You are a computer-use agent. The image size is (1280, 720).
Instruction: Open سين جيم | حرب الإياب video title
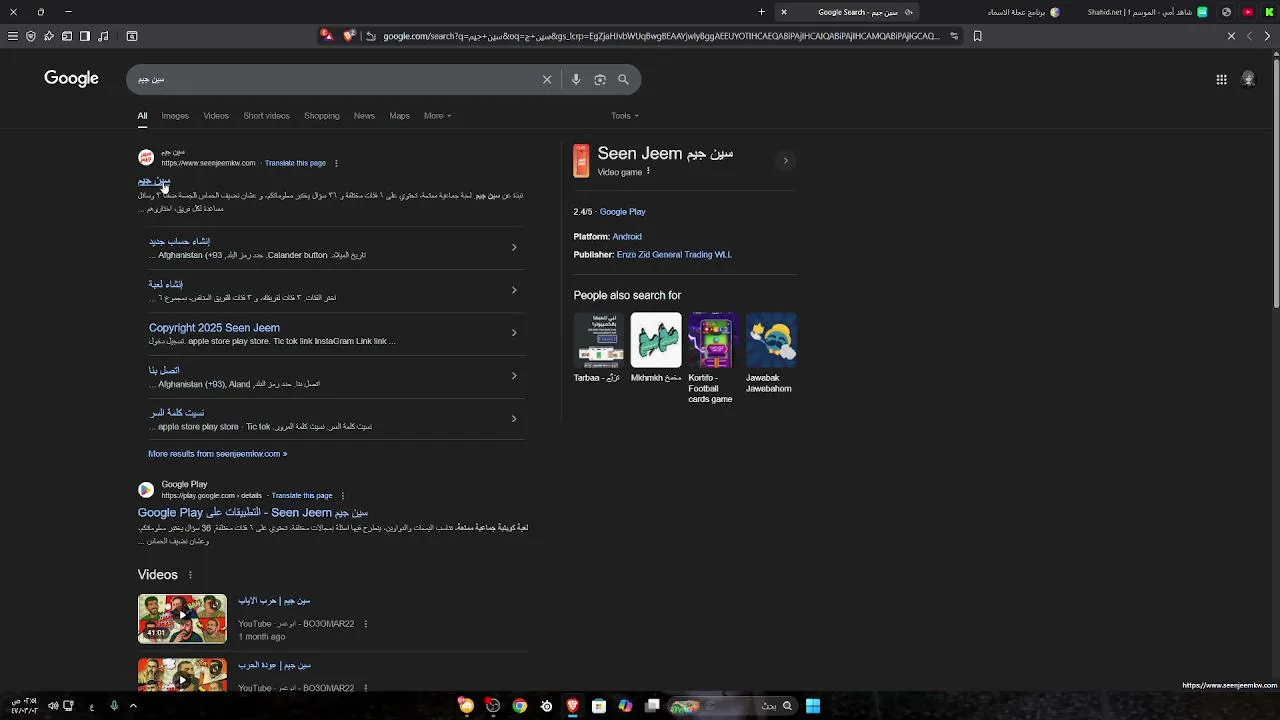[274, 601]
